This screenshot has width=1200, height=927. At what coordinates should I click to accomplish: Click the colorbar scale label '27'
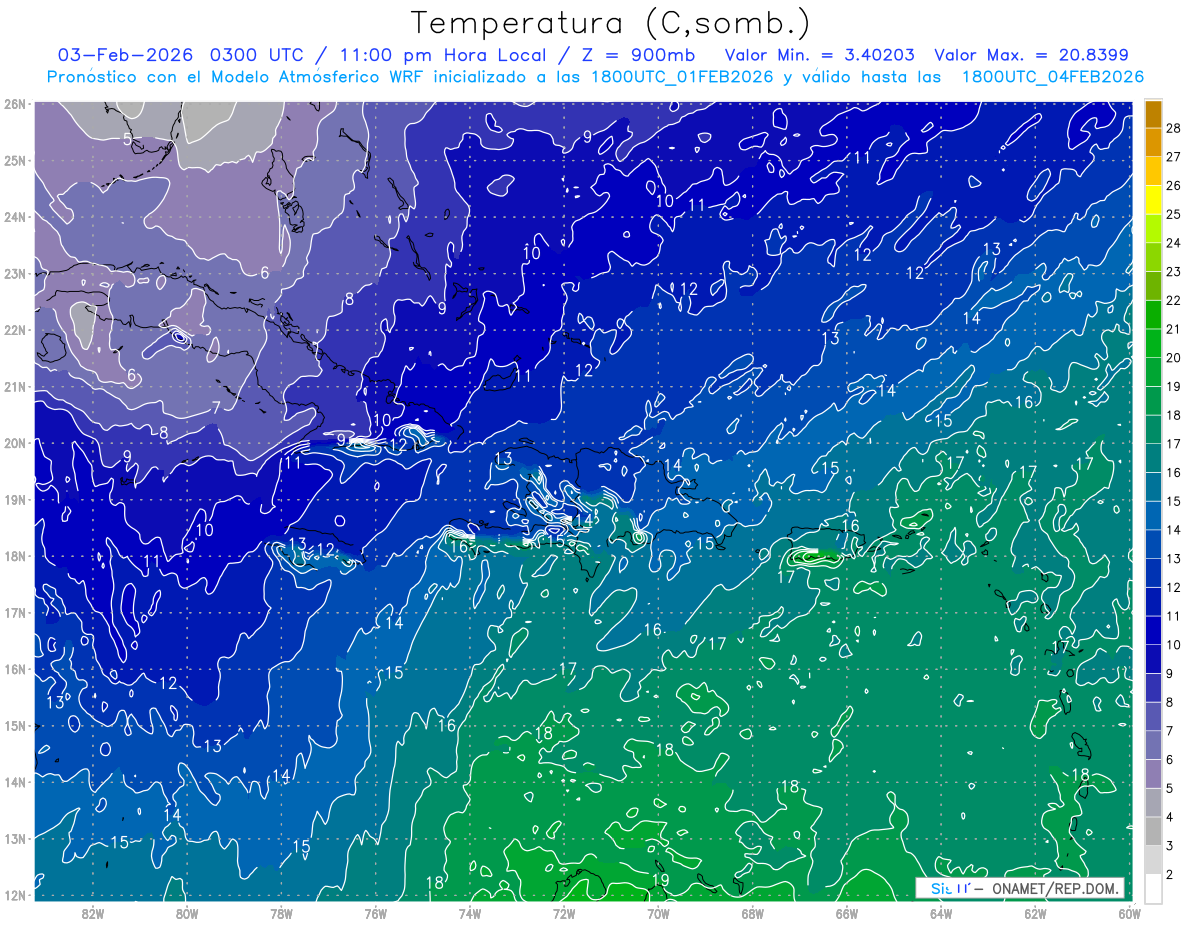[x=1173, y=157]
